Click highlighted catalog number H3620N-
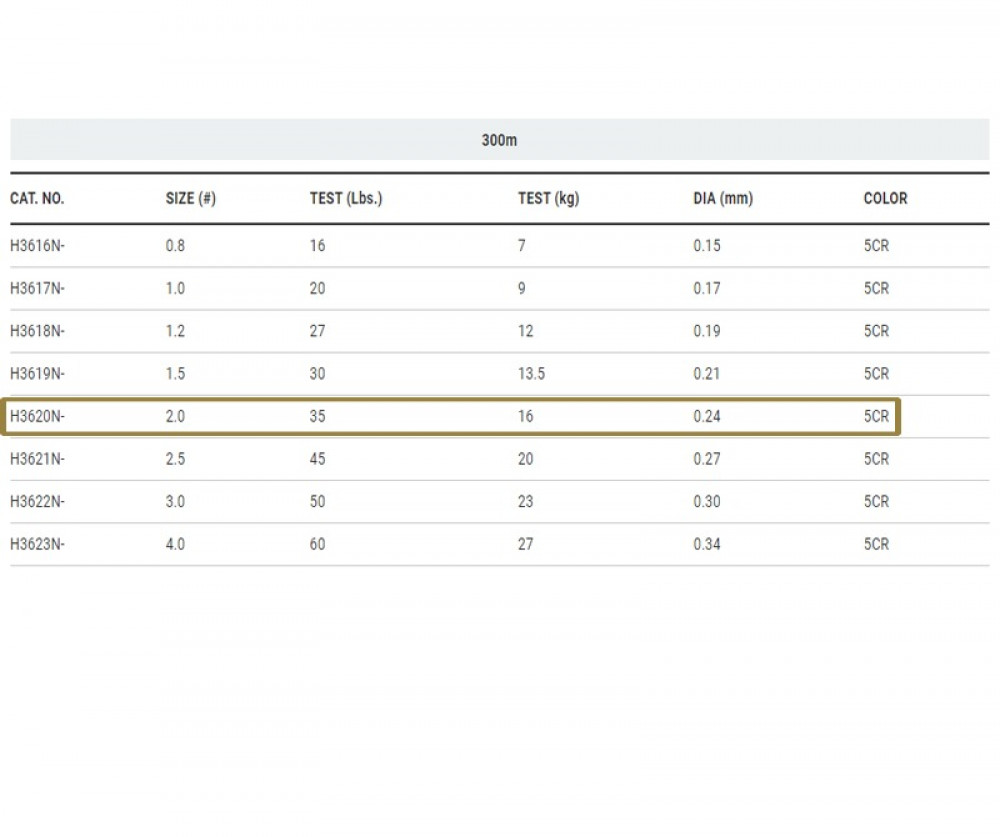This screenshot has height=837, width=1000. [37, 417]
